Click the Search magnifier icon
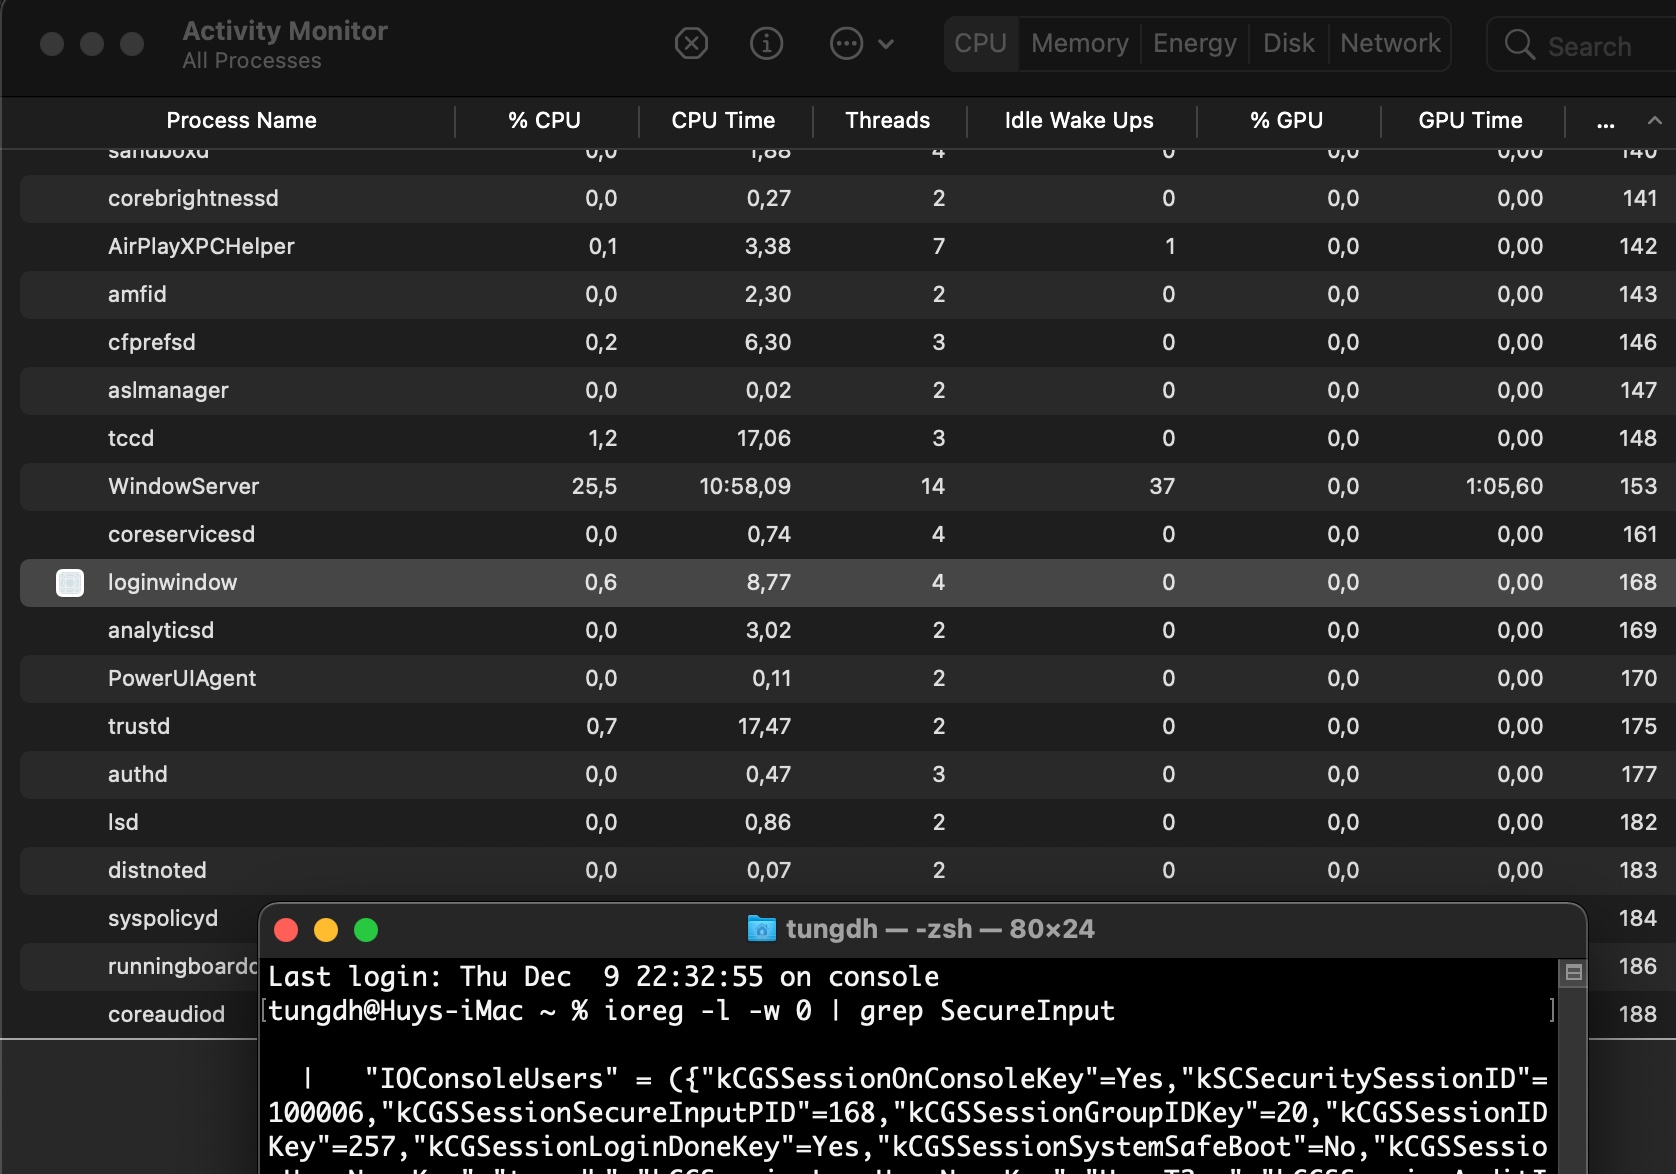1676x1174 pixels. point(1519,44)
